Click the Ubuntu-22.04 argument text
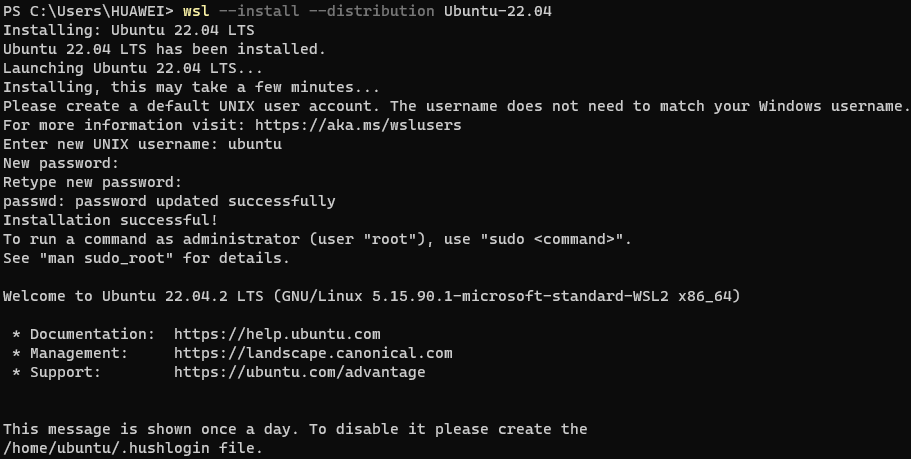The image size is (911, 459). (498, 11)
